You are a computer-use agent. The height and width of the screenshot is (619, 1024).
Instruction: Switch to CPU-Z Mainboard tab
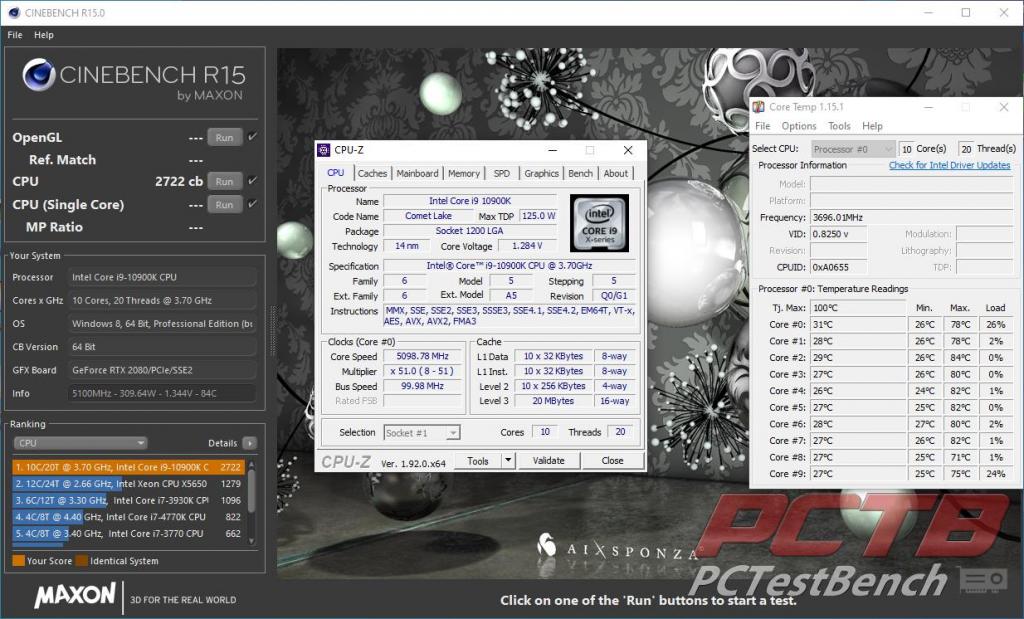(417, 173)
